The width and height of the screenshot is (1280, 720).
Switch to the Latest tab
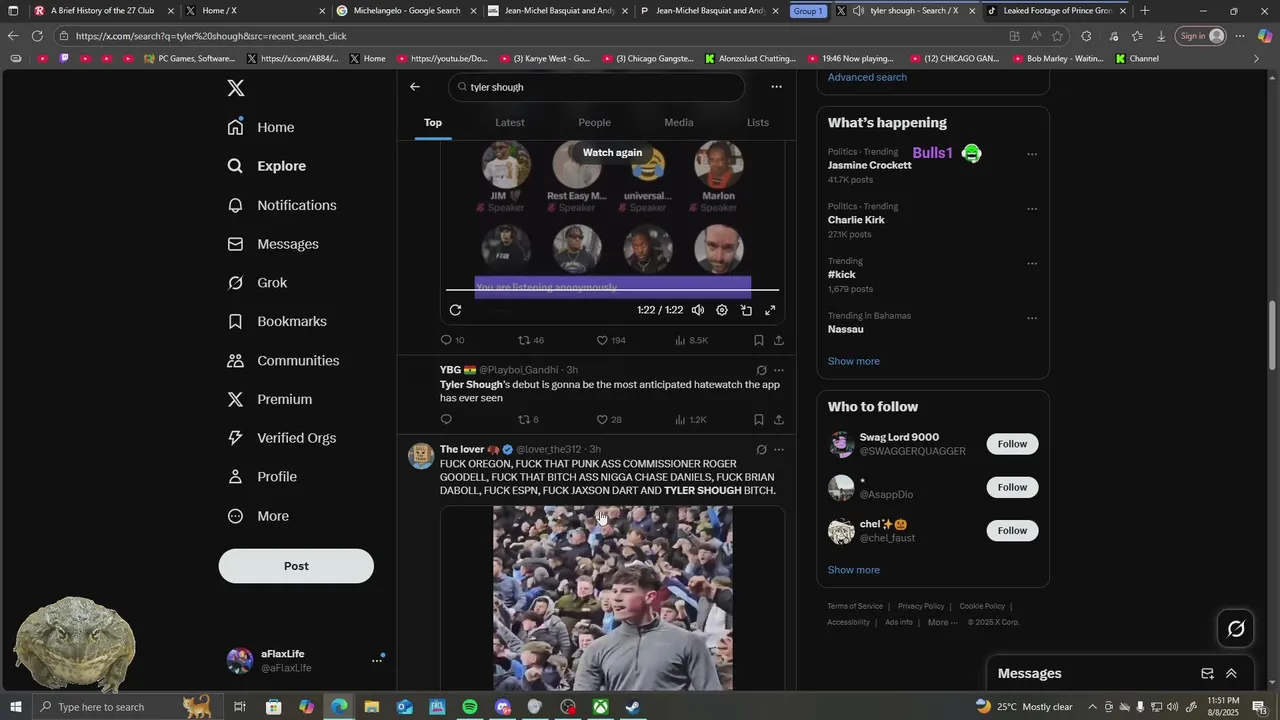coord(510,122)
